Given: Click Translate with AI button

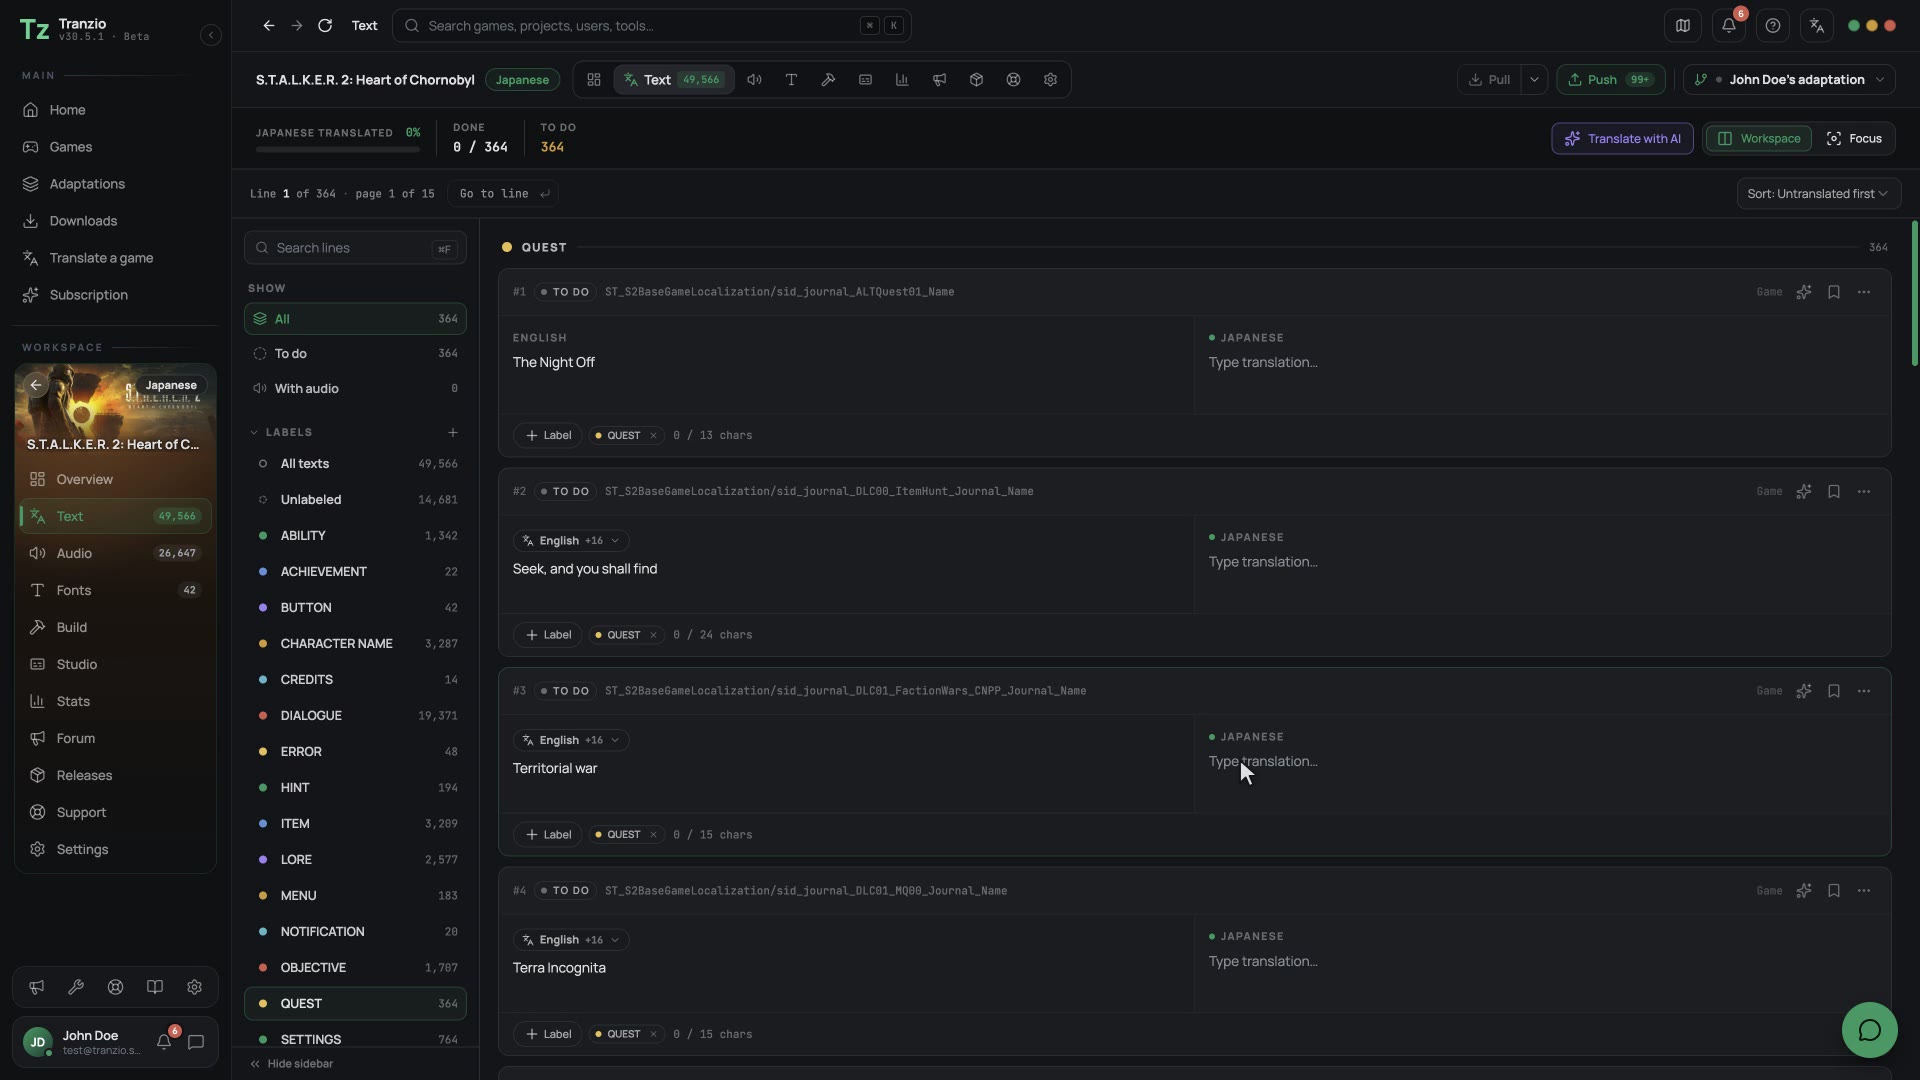Looking at the screenshot, I should click(1622, 139).
